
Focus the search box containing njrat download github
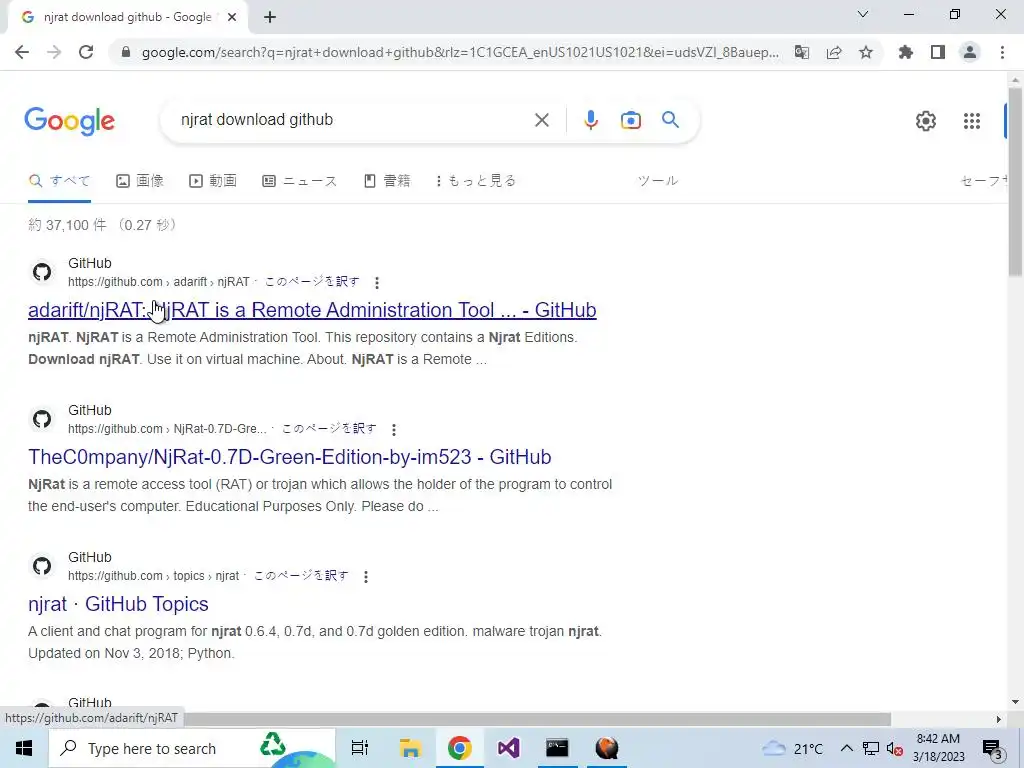point(353,120)
